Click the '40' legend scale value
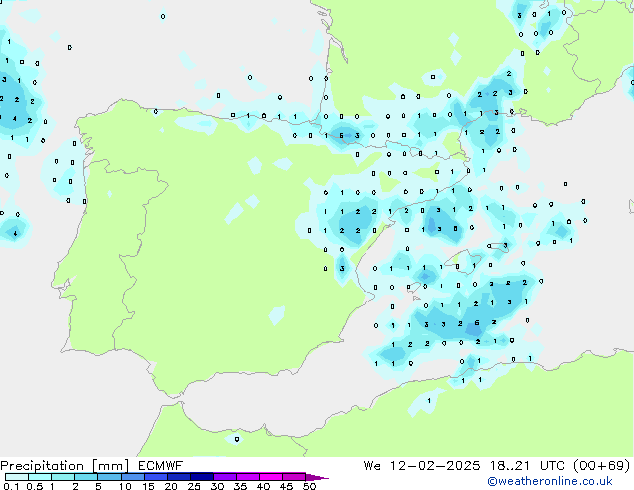Screen dimensions: 634x490 263,486
